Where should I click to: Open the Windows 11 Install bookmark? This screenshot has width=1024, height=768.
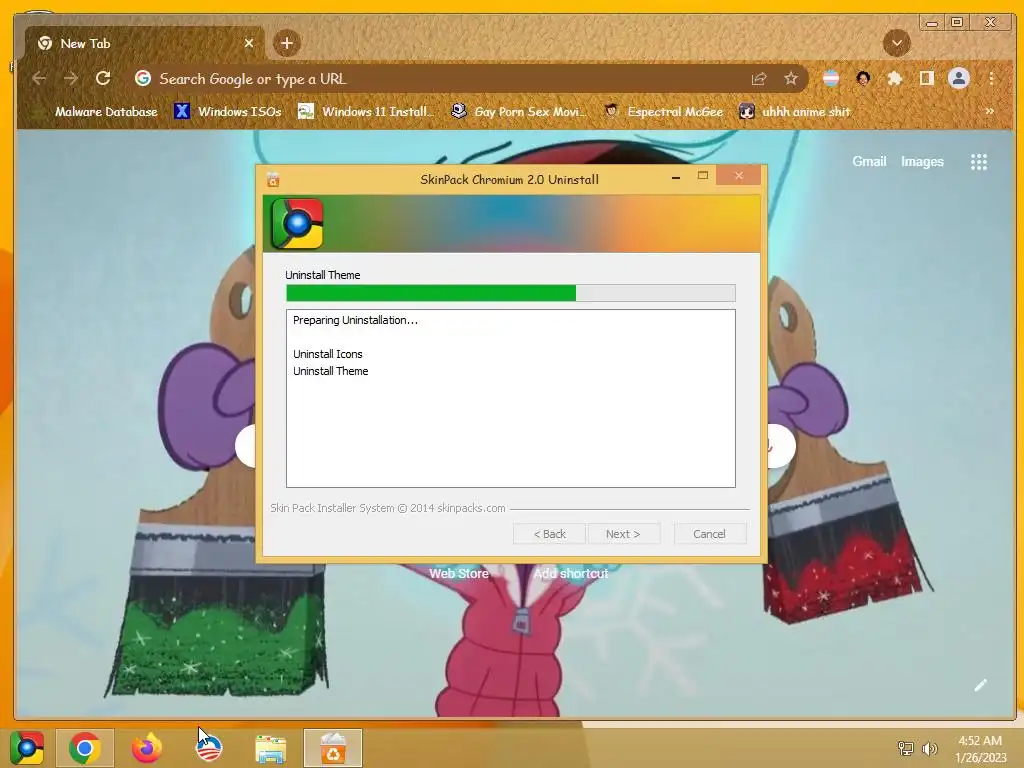tap(366, 112)
